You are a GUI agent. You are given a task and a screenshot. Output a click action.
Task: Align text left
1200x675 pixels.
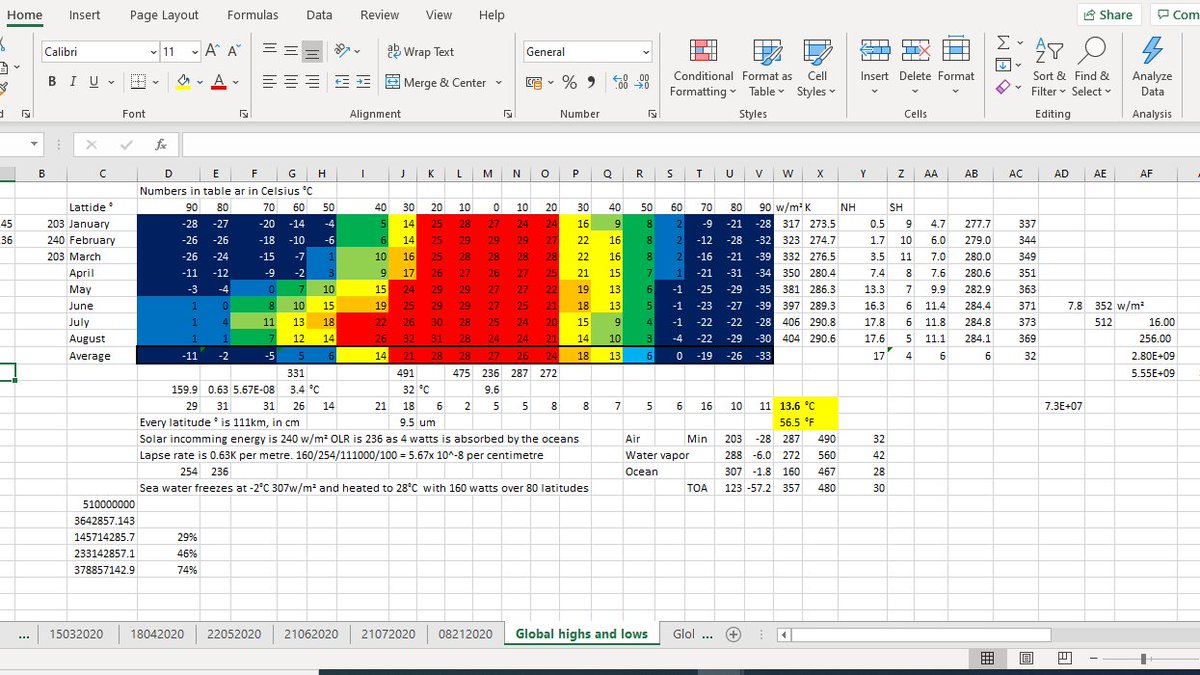271,83
